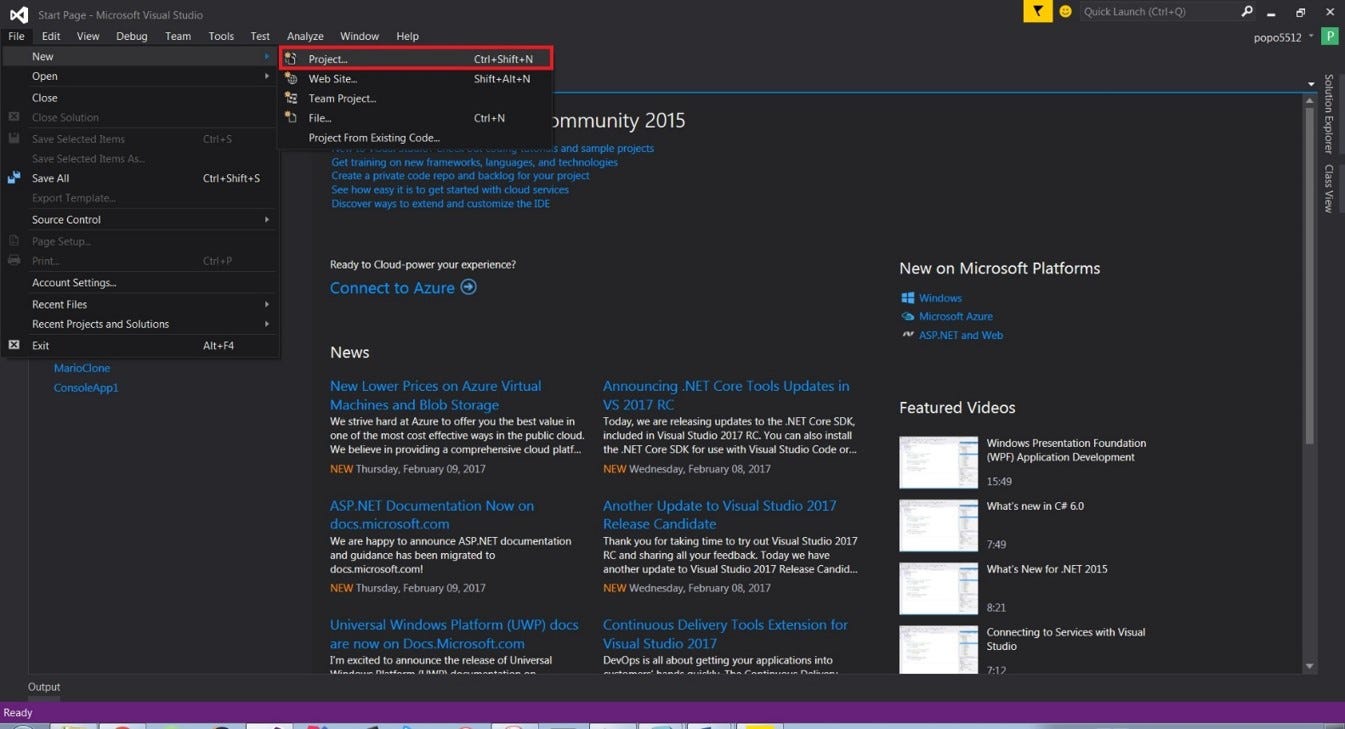The image size is (1345, 729).
Task: Expand the Recent Files submenu arrow
Action: (x=267, y=304)
